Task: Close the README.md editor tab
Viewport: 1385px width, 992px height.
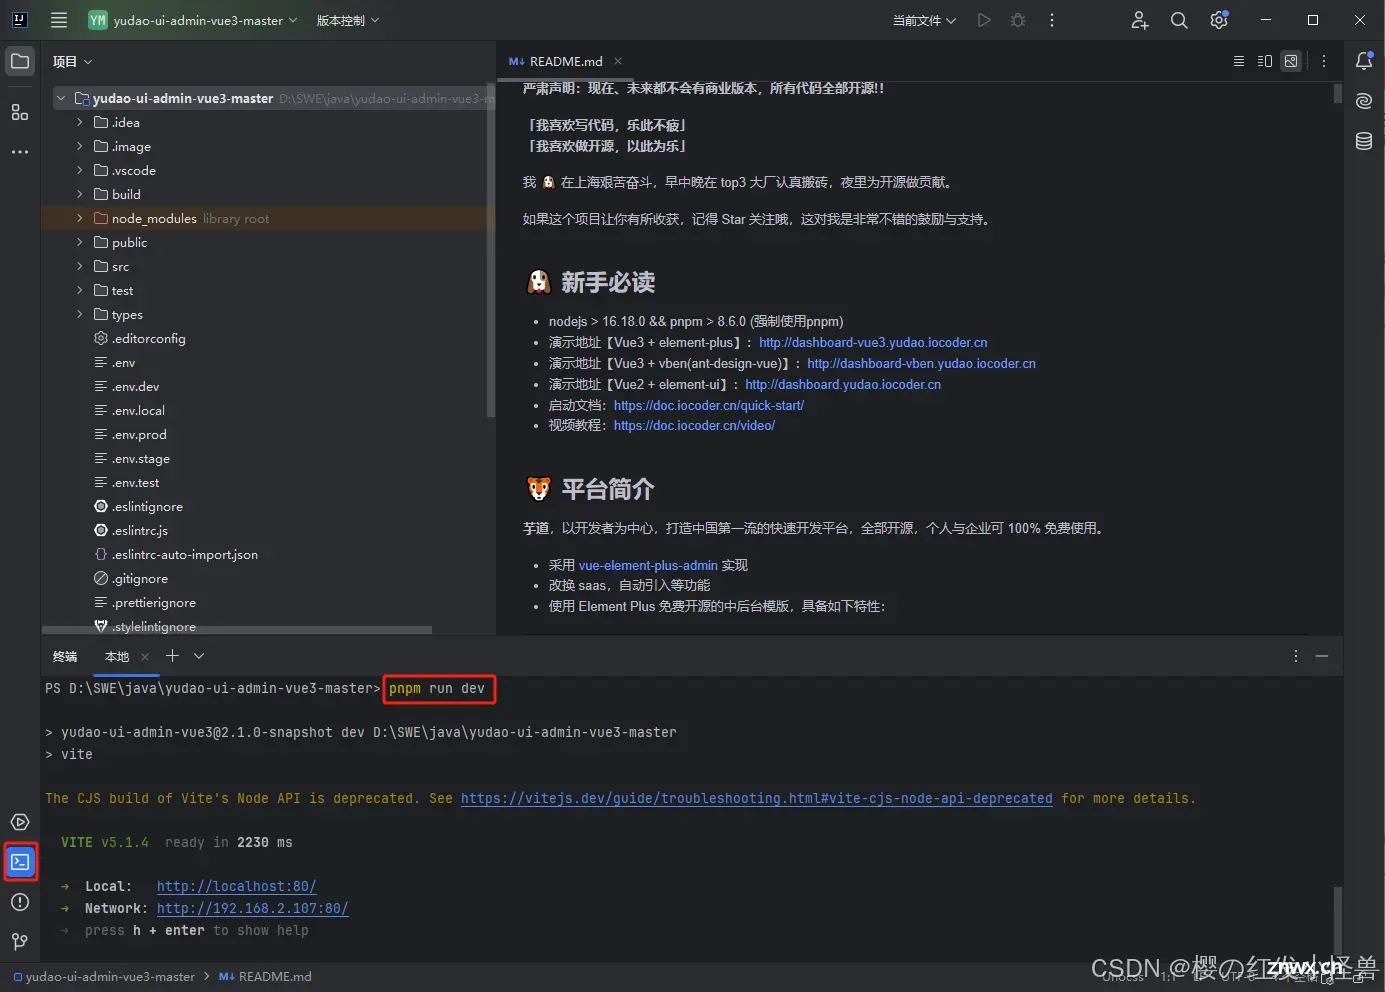Action: [x=618, y=61]
